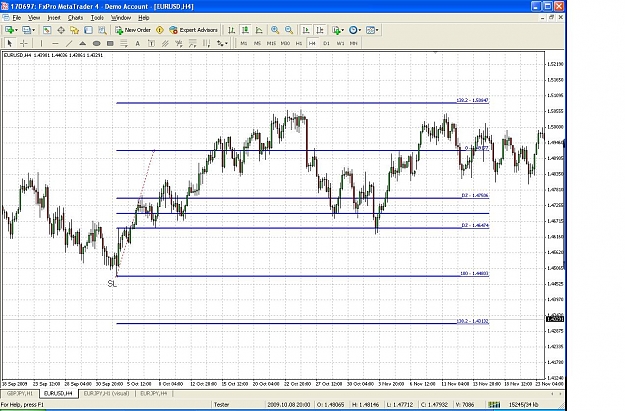Open the Market Watch window

pos(47,30)
